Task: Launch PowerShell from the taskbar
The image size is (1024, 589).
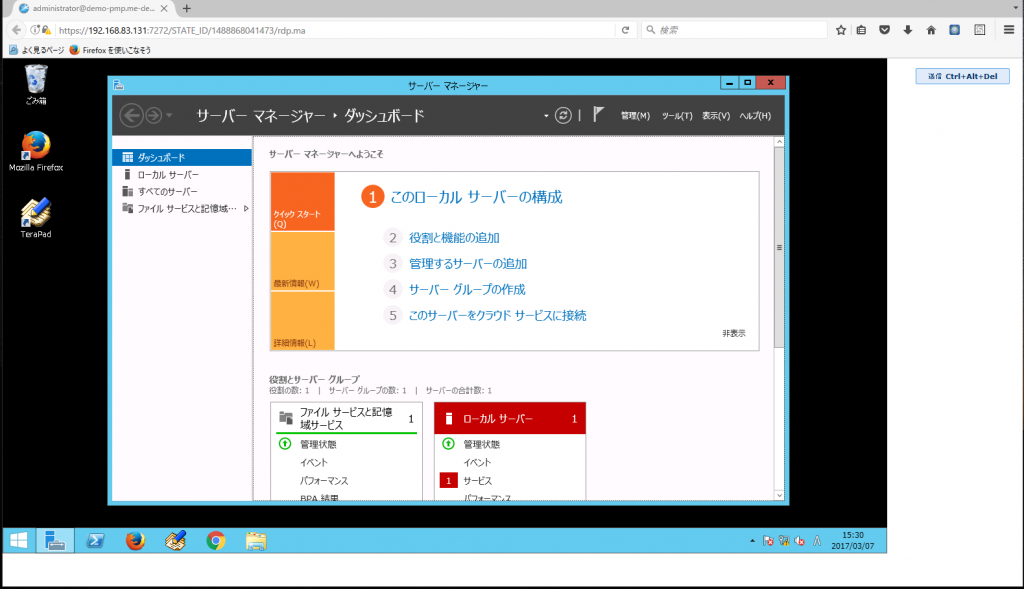Action: tap(95, 541)
